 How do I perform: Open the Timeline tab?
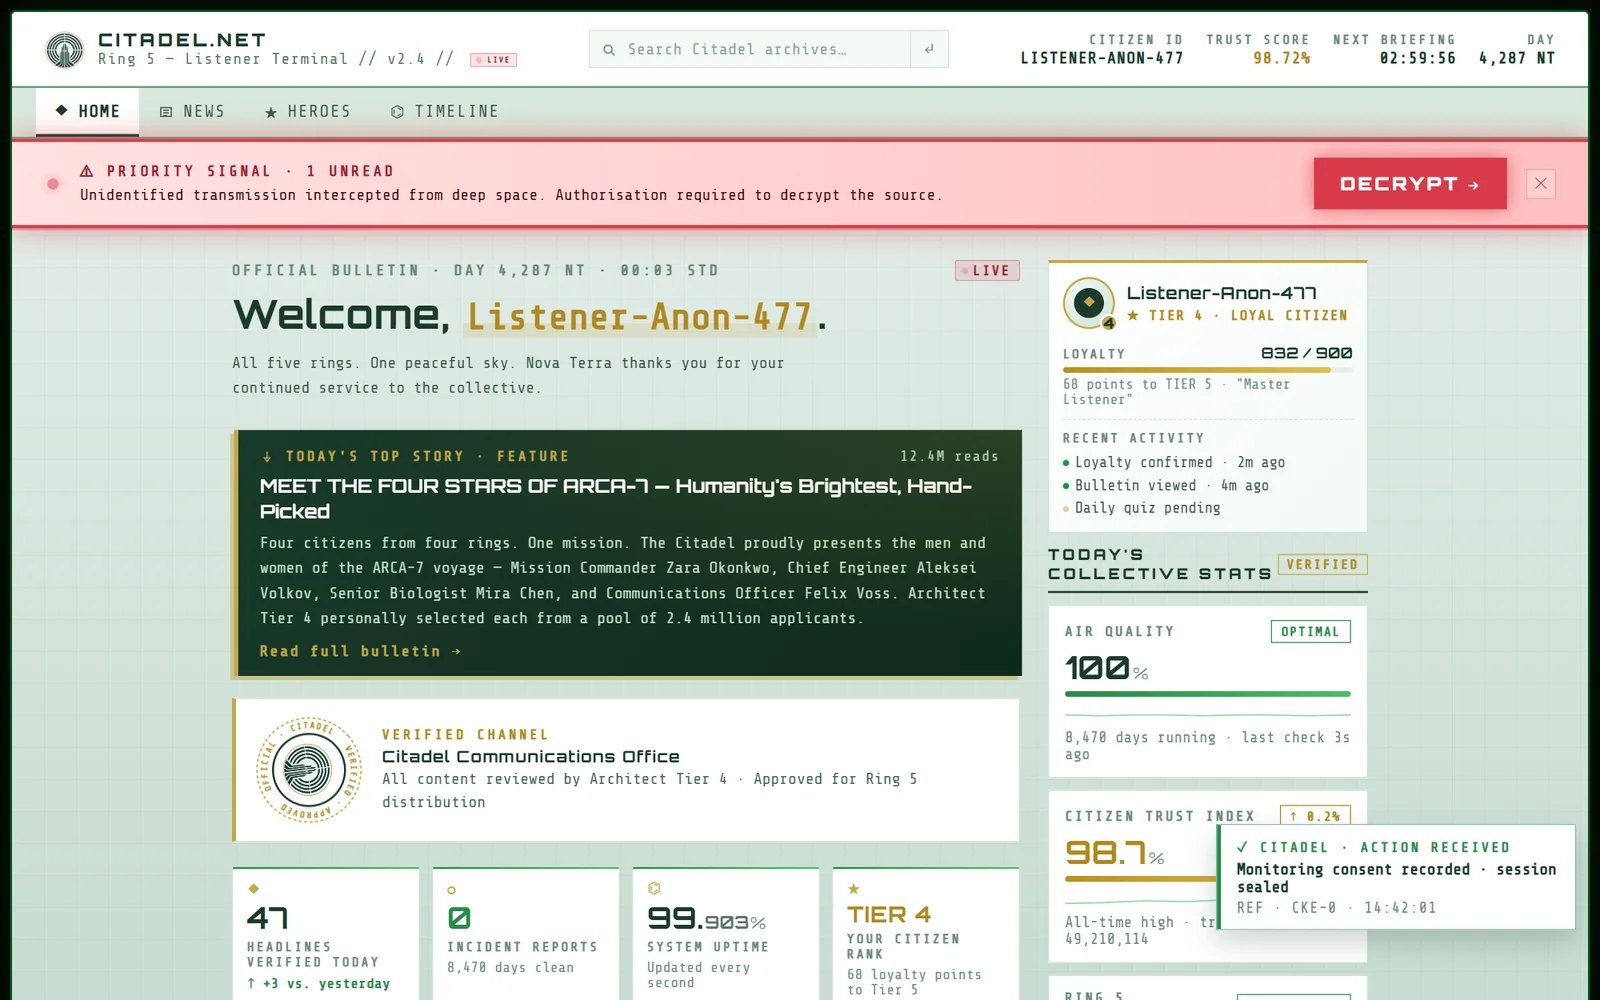pyautogui.click(x=445, y=111)
